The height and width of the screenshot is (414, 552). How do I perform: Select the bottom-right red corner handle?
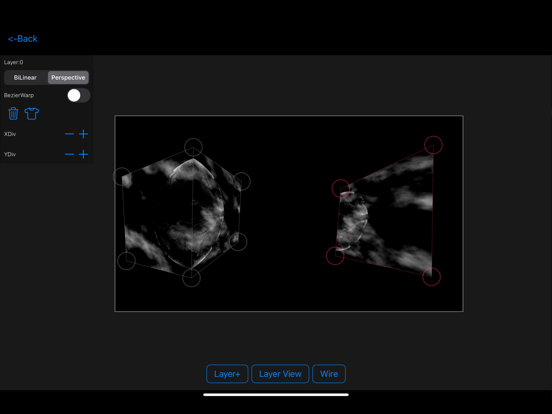(431, 276)
